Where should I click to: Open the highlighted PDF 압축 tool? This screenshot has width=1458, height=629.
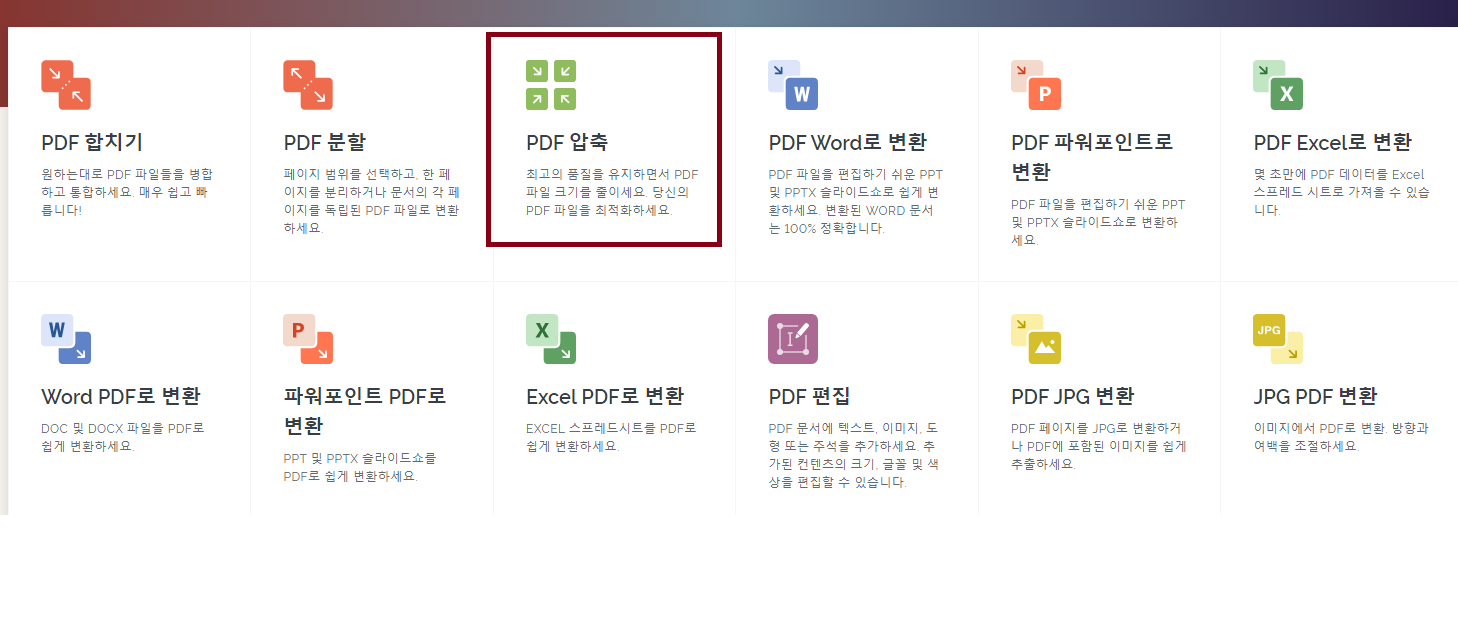(x=550, y=142)
